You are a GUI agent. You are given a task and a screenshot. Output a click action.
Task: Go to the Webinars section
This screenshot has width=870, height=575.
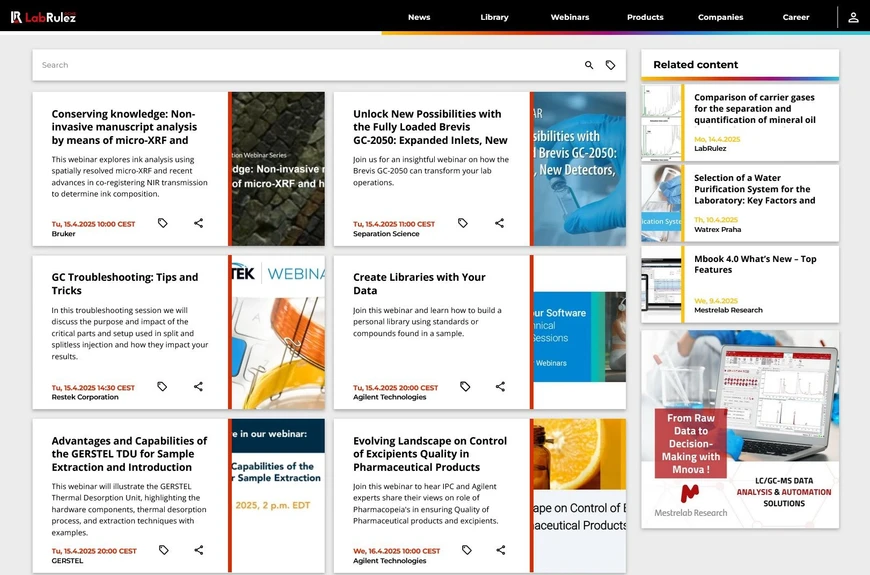570,17
